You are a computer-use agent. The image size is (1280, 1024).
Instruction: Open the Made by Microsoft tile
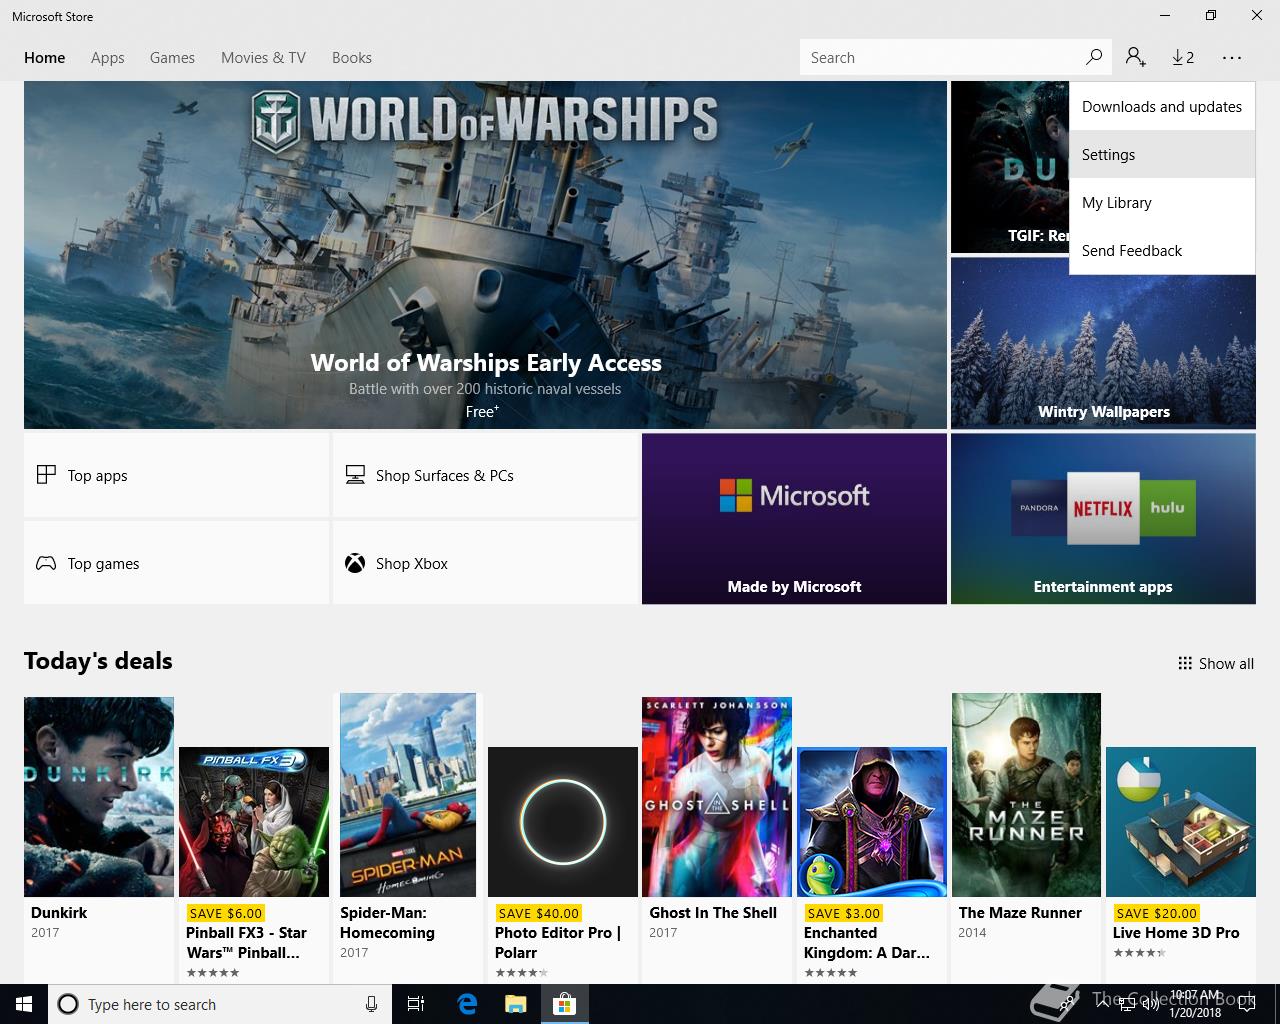pos(794,518)
